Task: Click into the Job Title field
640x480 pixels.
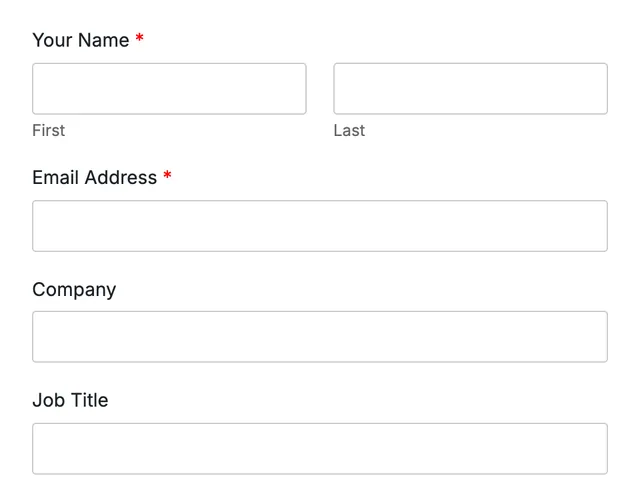Action: [x=320, y=449]
